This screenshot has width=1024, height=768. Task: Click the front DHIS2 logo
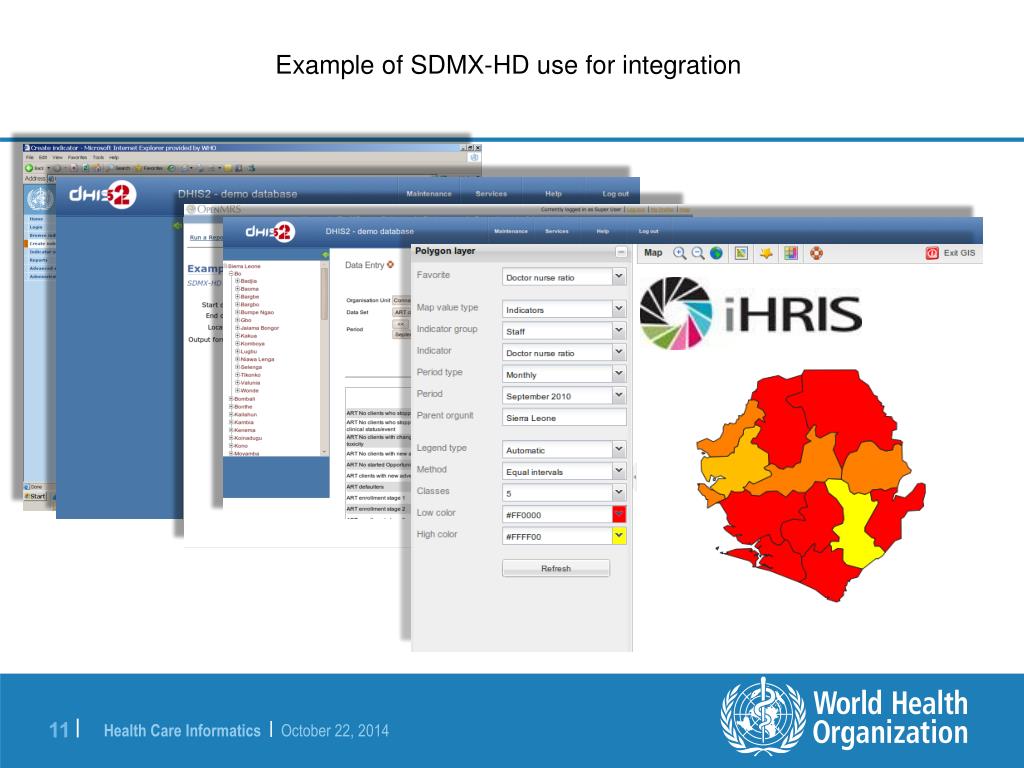[x=270, y=232]
